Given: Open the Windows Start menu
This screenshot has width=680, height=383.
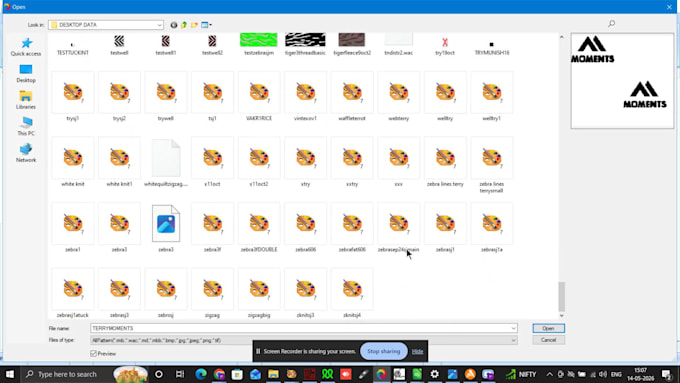Looking at the screenshot, I should coord(9,374).
